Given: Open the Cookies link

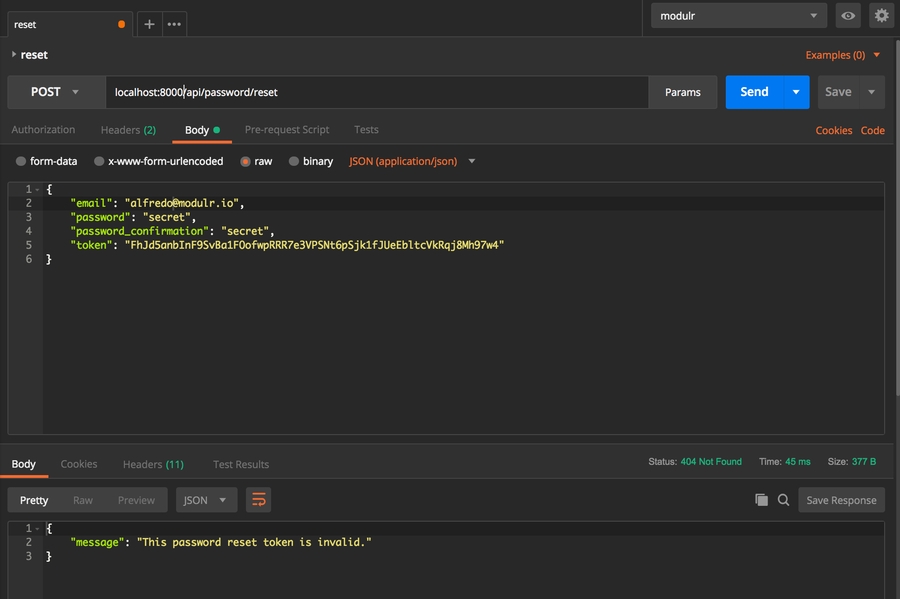Looking at the screenshot, I should tap(833, 130).
